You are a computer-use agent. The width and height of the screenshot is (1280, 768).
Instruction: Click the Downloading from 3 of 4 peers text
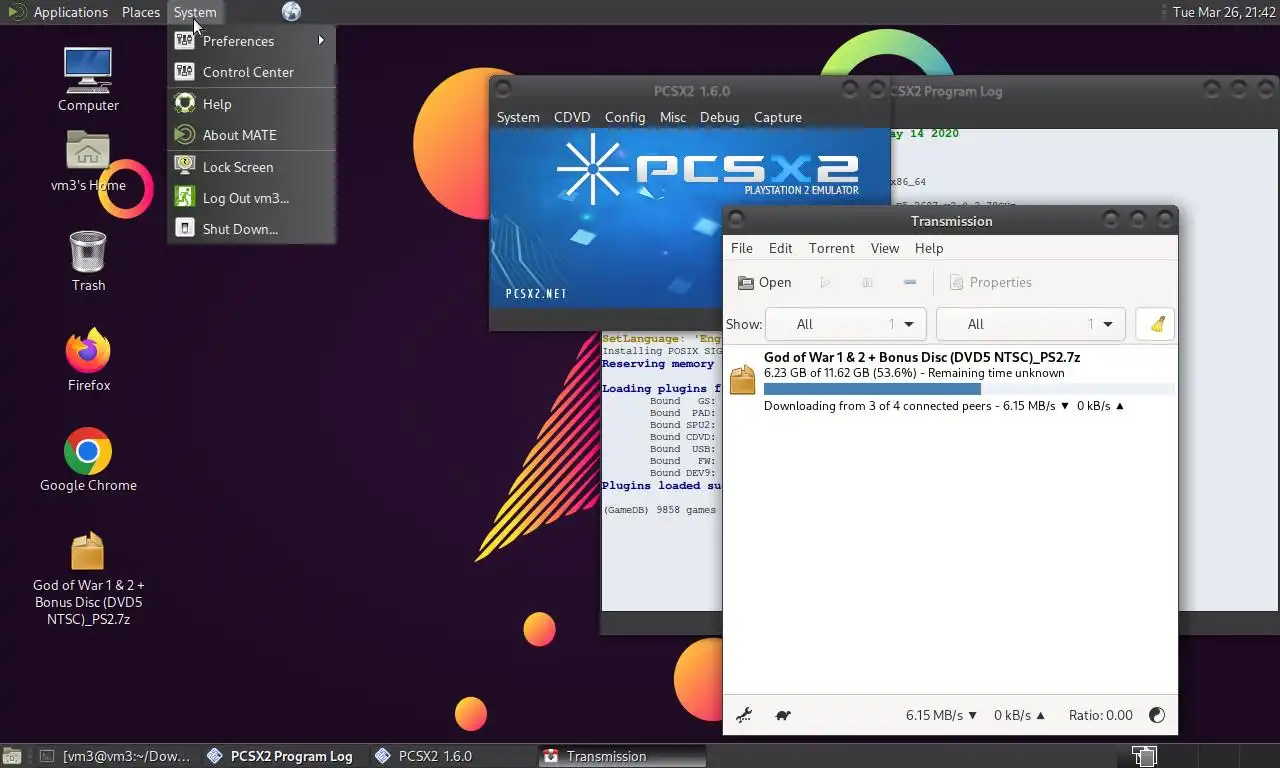click(944, 406)
